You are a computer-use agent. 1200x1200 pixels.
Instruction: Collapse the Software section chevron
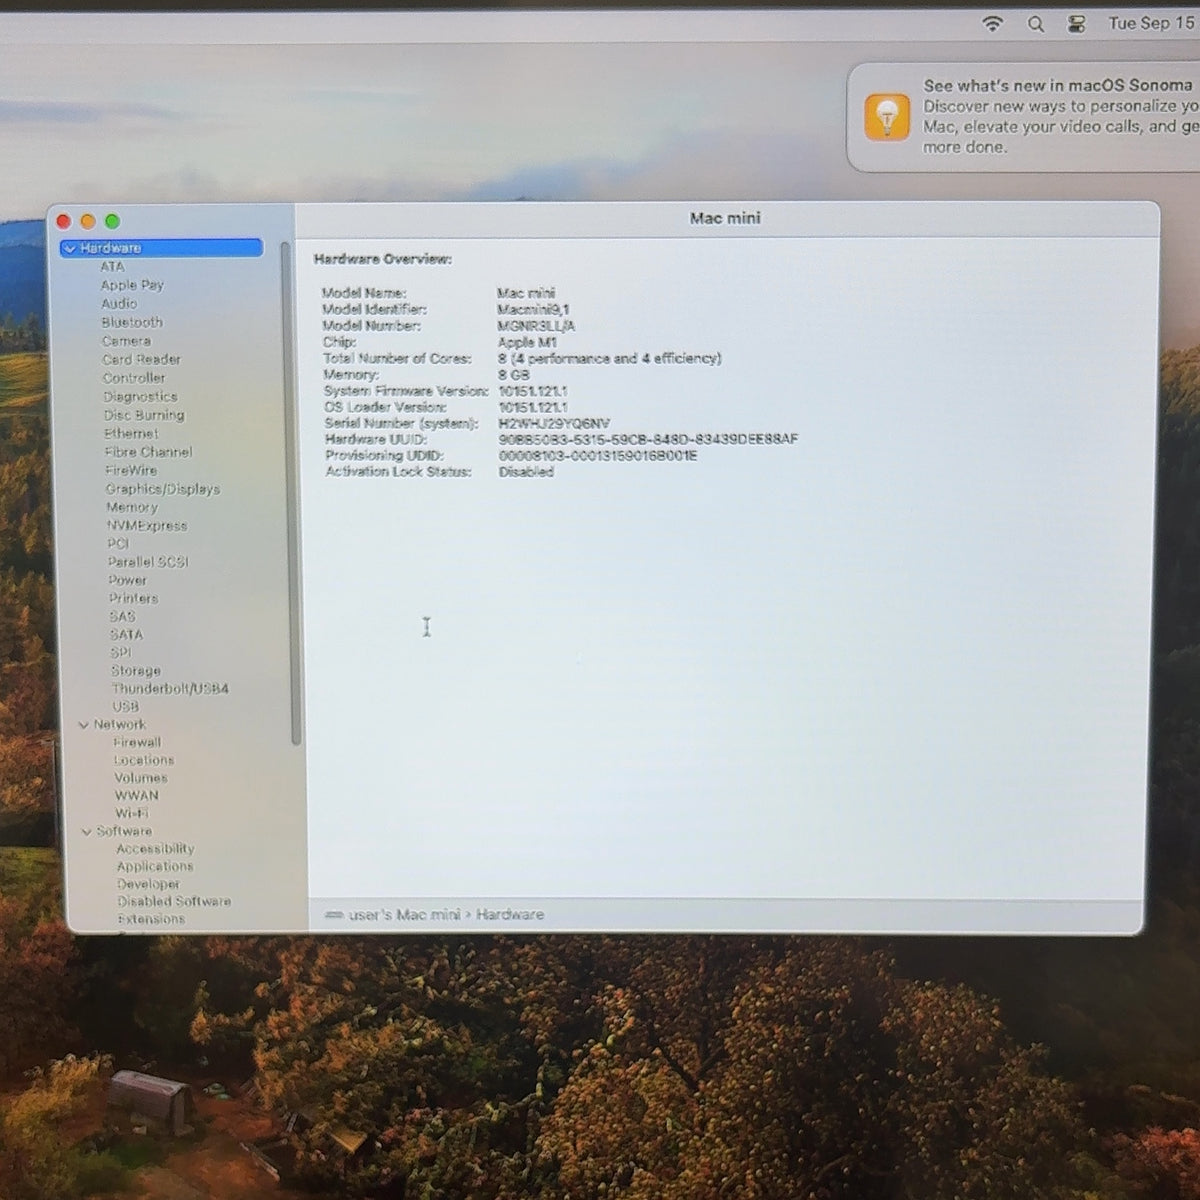(x=87, y=831)
